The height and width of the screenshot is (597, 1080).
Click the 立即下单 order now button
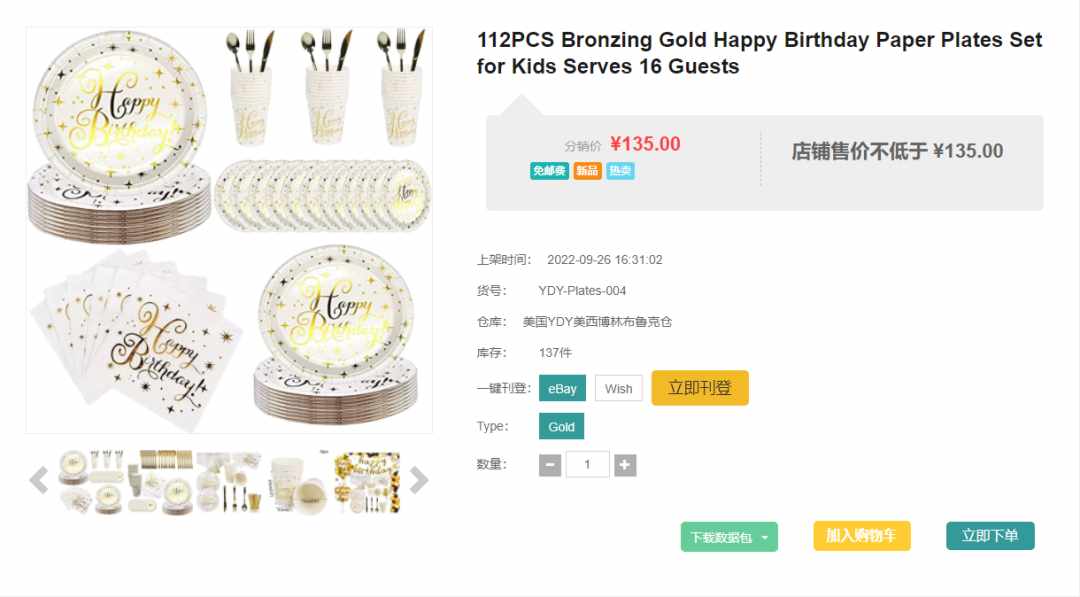tap(990, 536)
